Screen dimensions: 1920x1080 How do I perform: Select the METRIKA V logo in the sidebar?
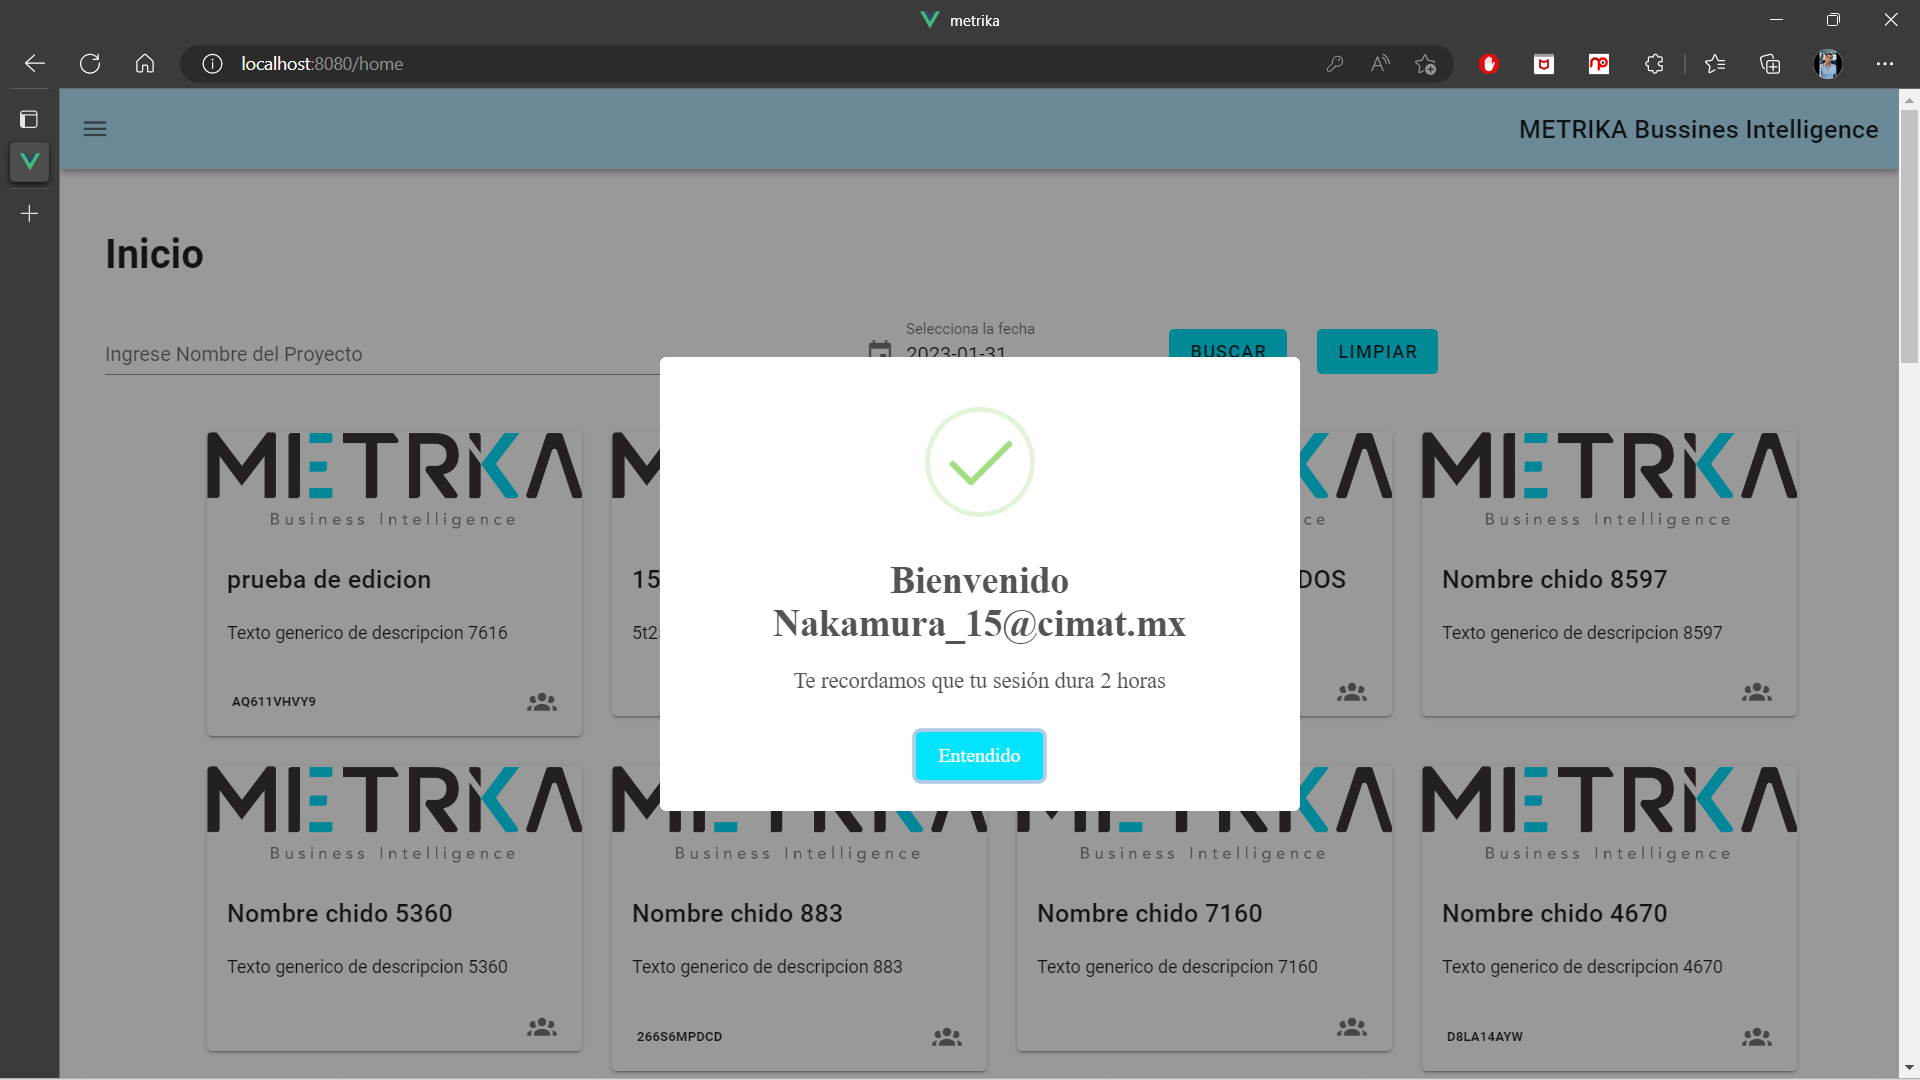tap(29, 161)
